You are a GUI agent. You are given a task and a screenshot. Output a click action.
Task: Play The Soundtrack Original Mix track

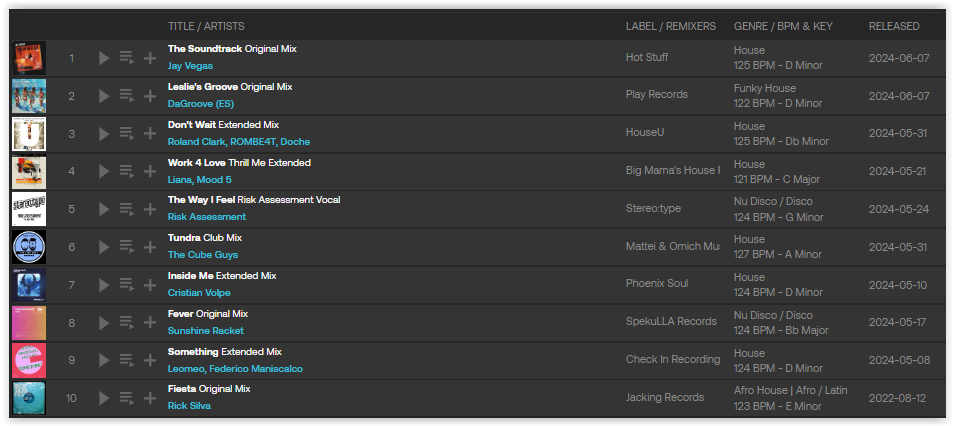click(104, 58)
